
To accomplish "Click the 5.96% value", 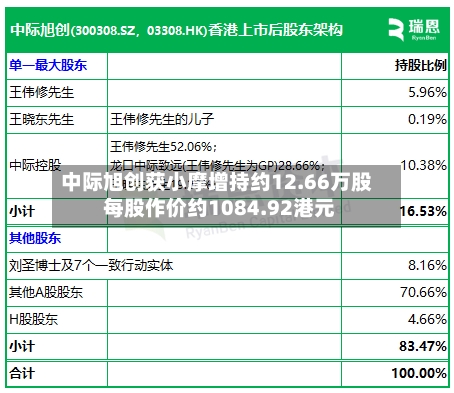I will [x=428, y=92].
